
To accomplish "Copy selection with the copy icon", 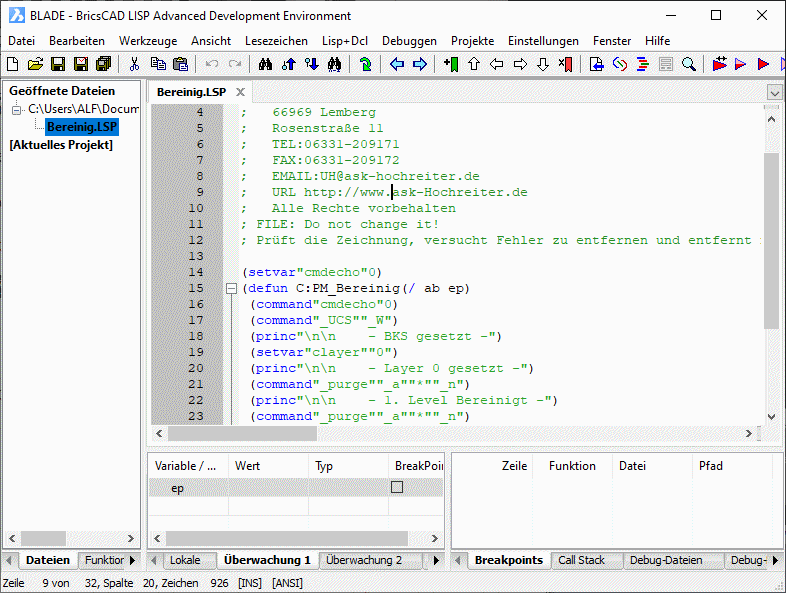I will tap(158, 64).
